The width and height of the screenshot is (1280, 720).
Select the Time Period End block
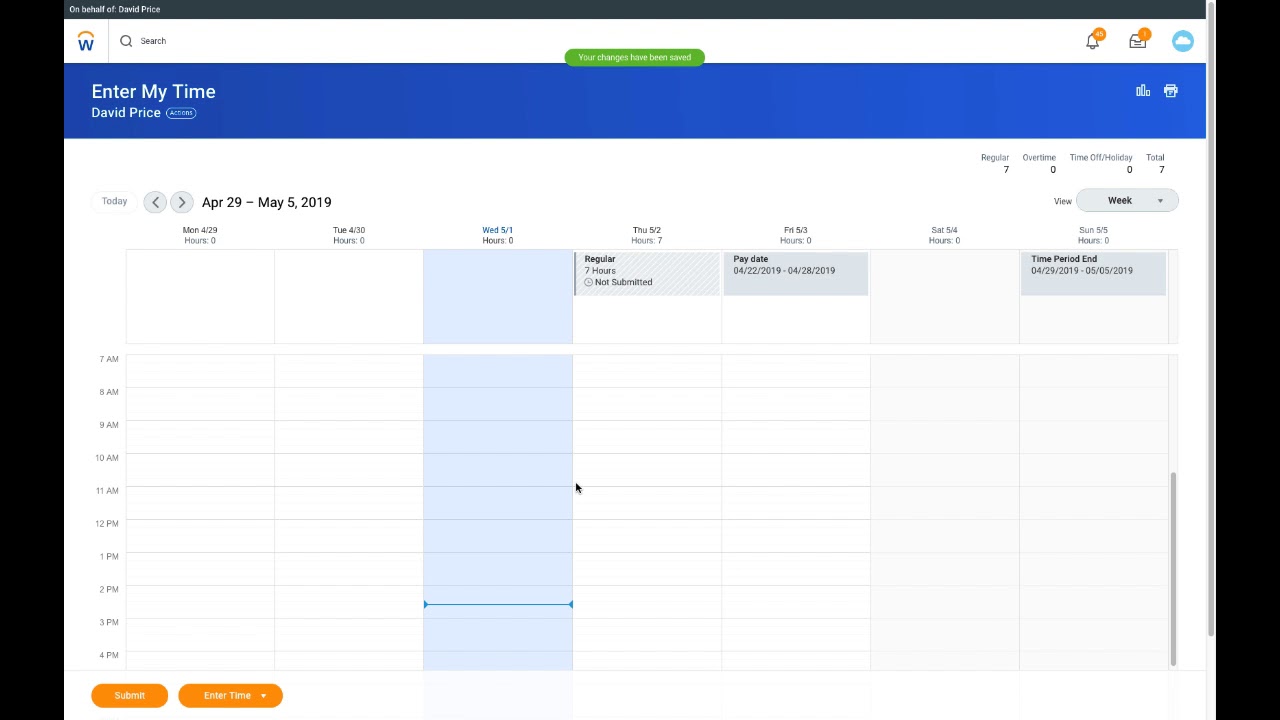click(x=1093, y=273)
